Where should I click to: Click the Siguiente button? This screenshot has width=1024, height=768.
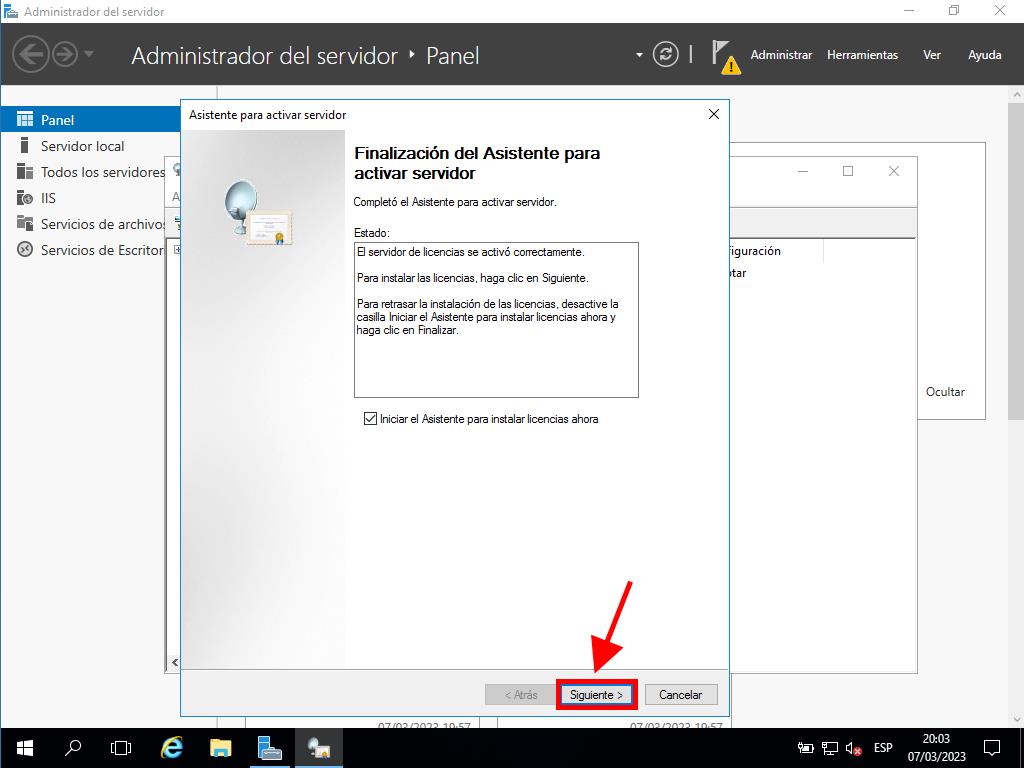click(596, 695)
